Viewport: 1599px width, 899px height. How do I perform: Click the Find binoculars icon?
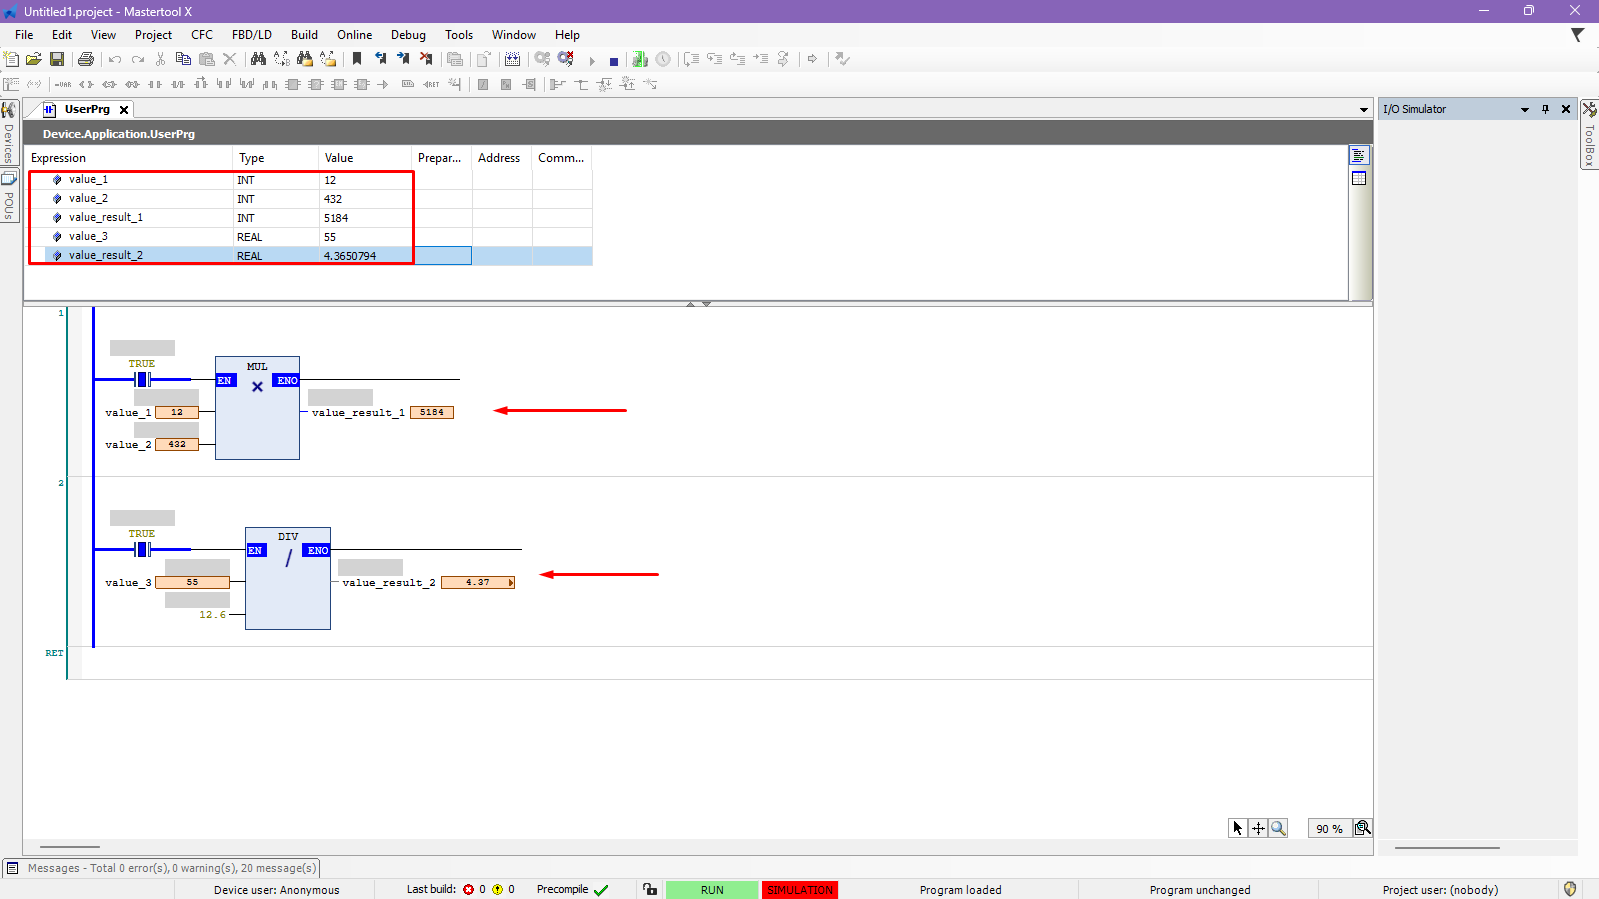tap(258, 59)
